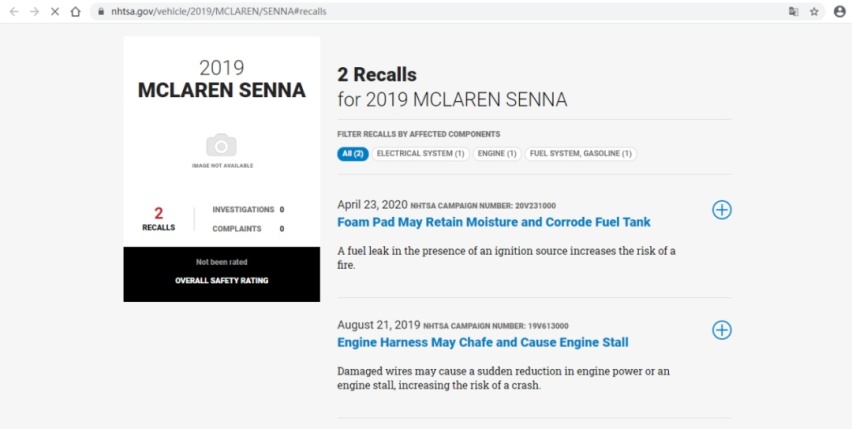This screenshot has height=429, width=852.
Task: Click the browser forward arrow
Action: [34, 11]
